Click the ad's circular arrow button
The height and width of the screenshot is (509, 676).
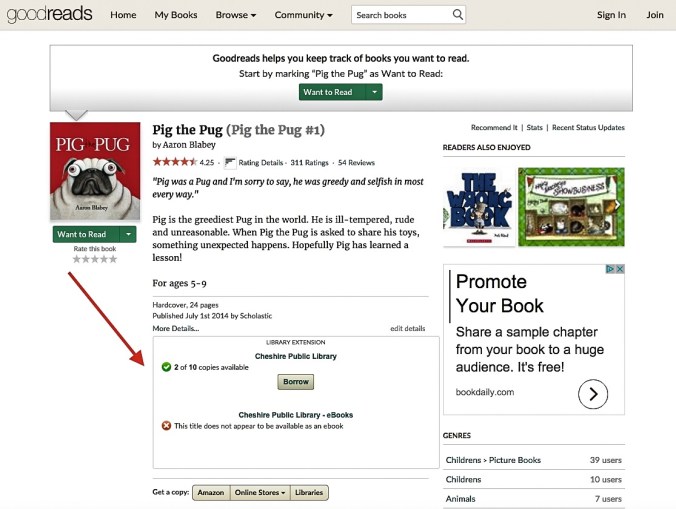click(593, 394)
